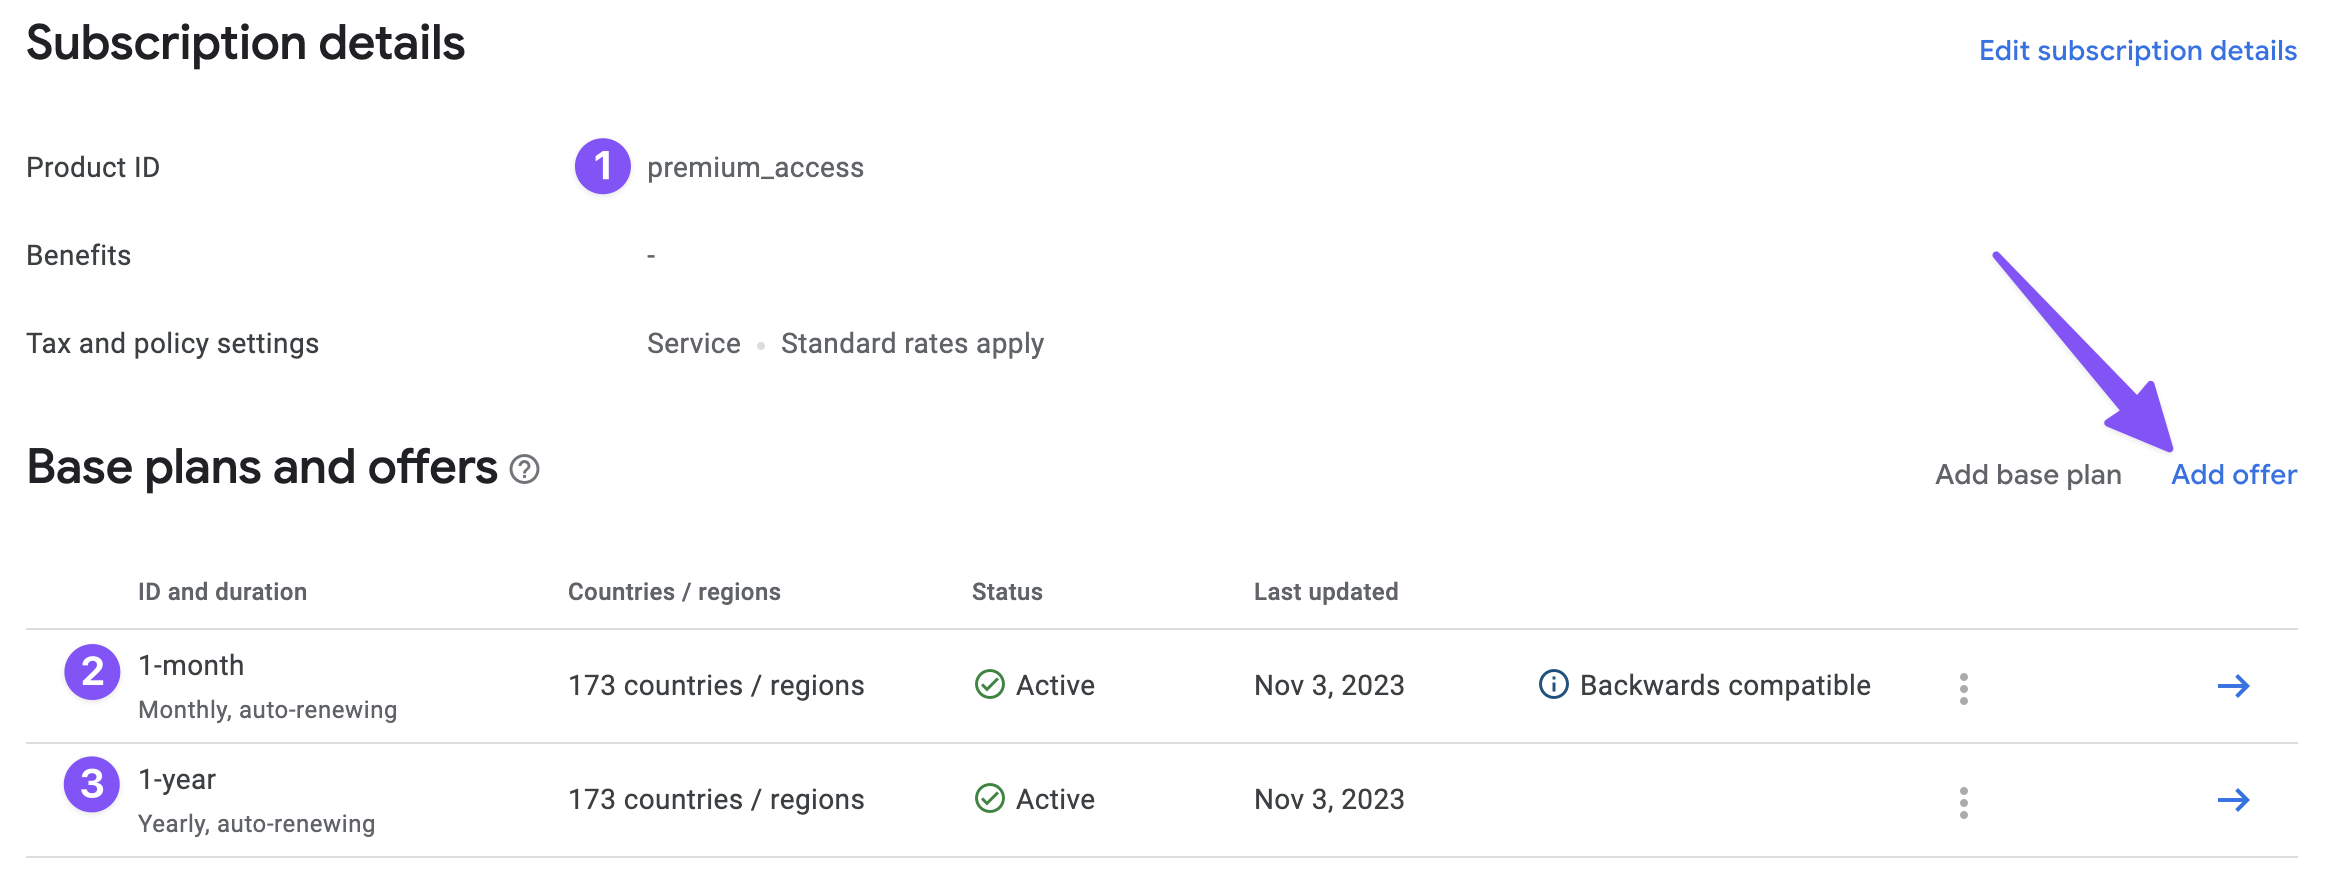Click the Last updated column header
Screen dimensions: 2344x880
1325,592
